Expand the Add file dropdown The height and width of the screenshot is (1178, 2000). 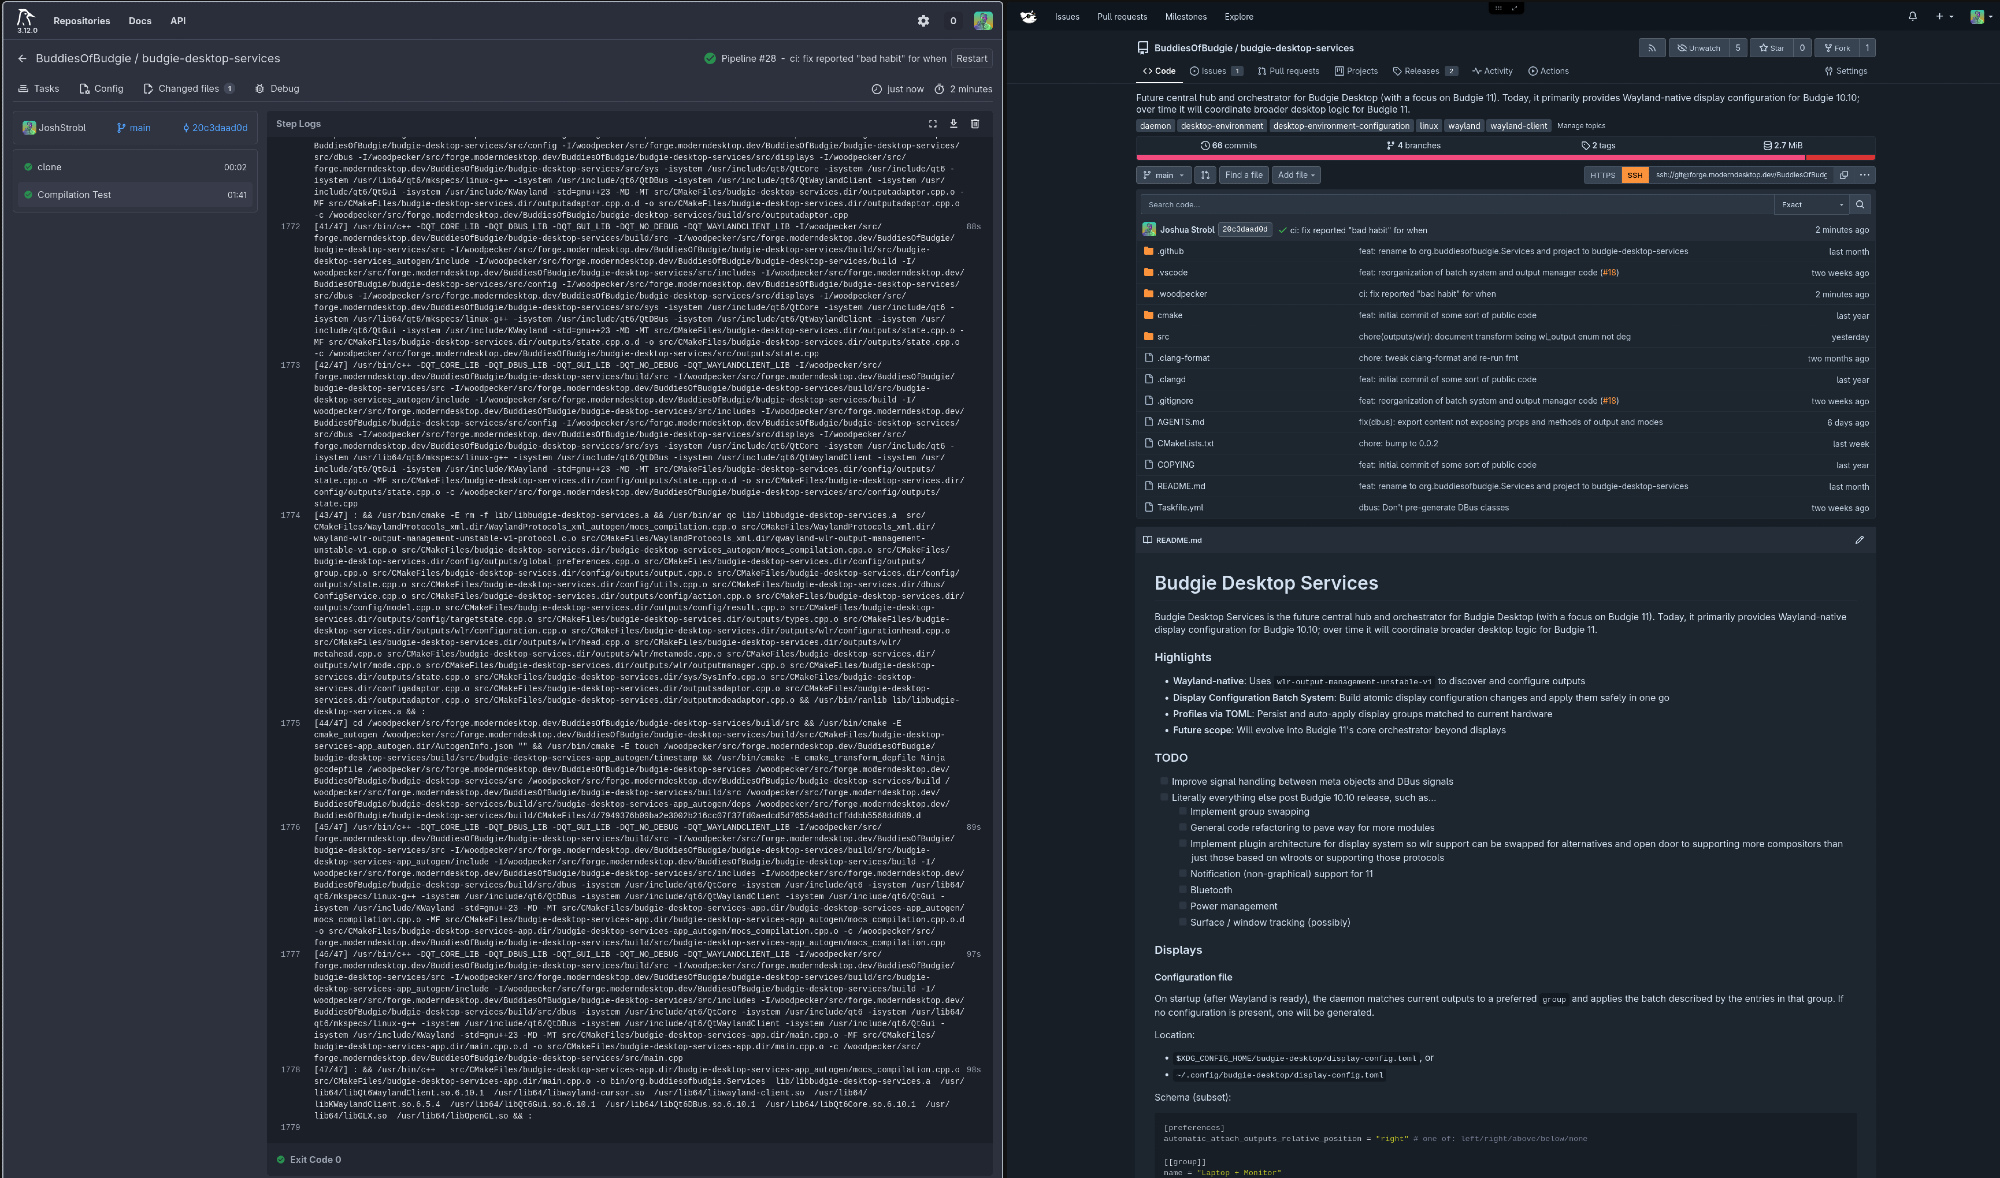click(1296, 175)
